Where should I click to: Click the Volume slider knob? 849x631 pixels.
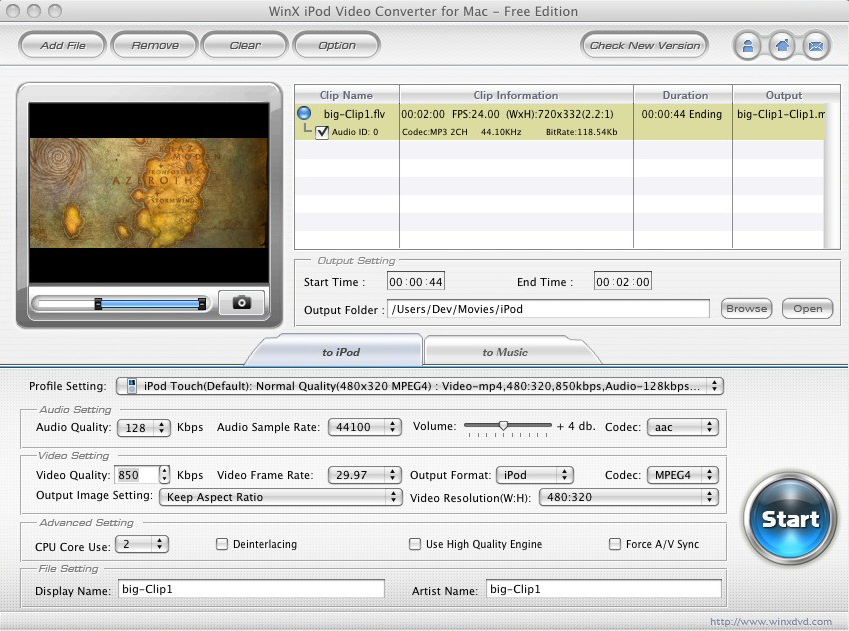504,426
